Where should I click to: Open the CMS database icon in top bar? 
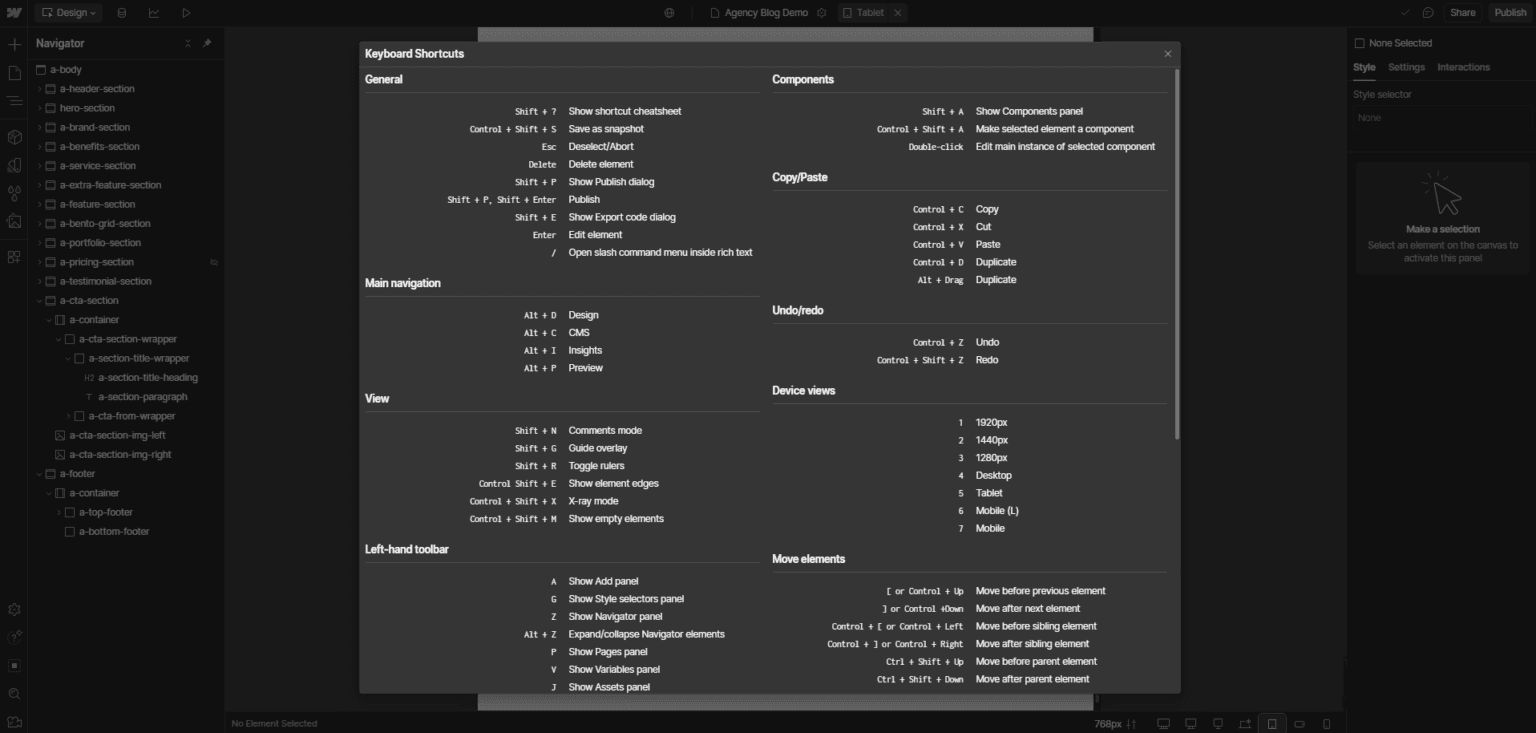coord(122,13)
